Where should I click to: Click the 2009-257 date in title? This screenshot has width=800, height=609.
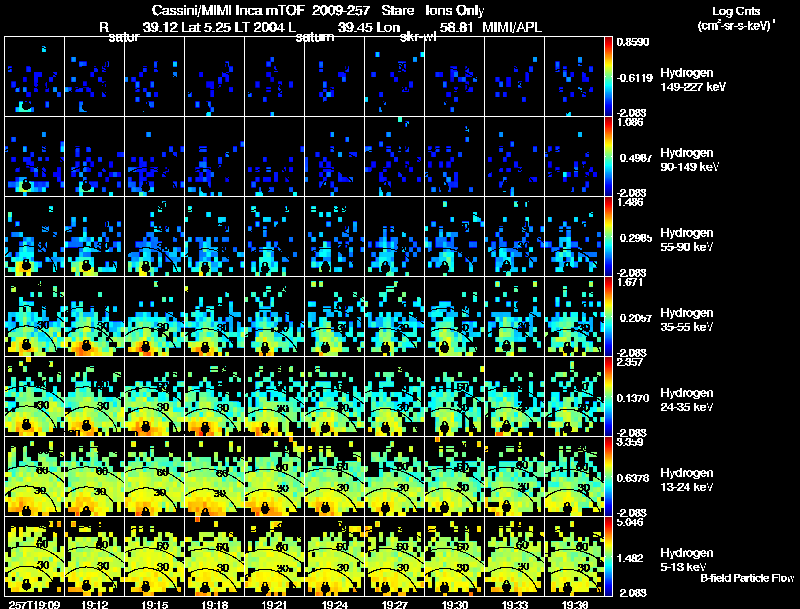(x=340, y=11)
